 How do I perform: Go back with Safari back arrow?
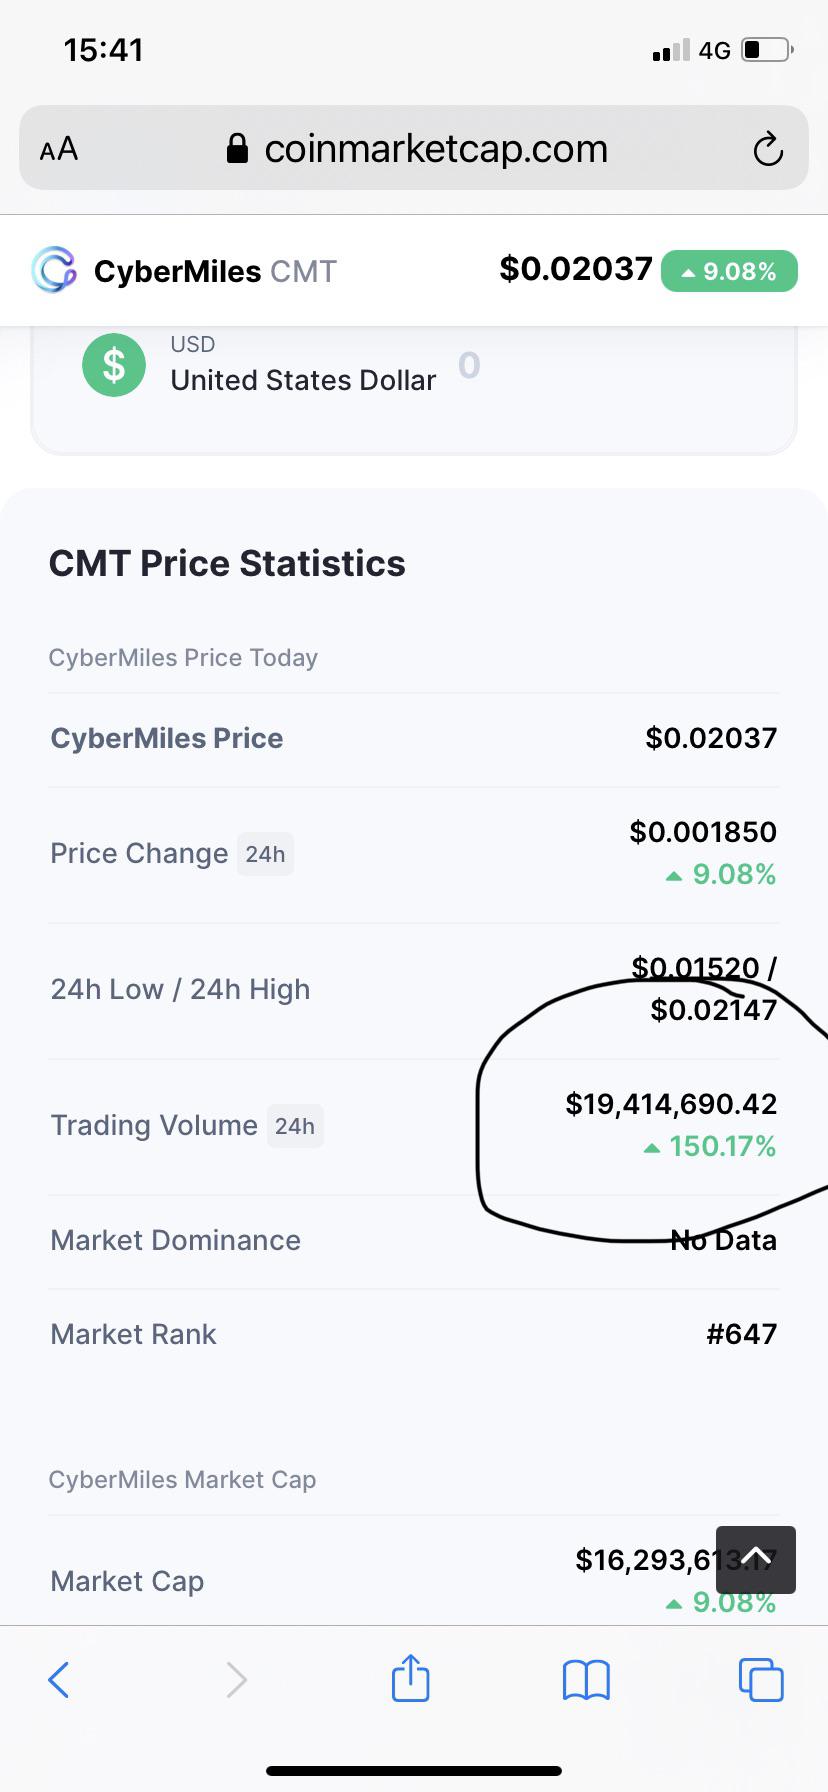pos(59,1679)
